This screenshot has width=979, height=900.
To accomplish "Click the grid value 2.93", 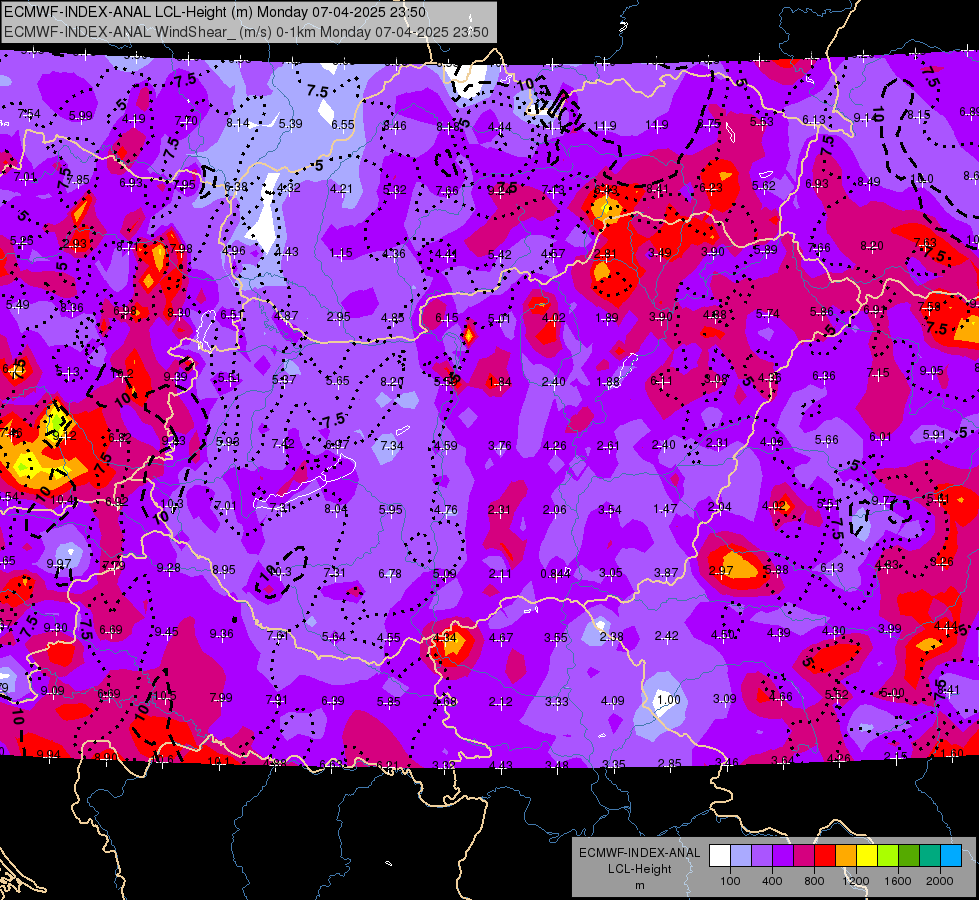I will point(74,244).
